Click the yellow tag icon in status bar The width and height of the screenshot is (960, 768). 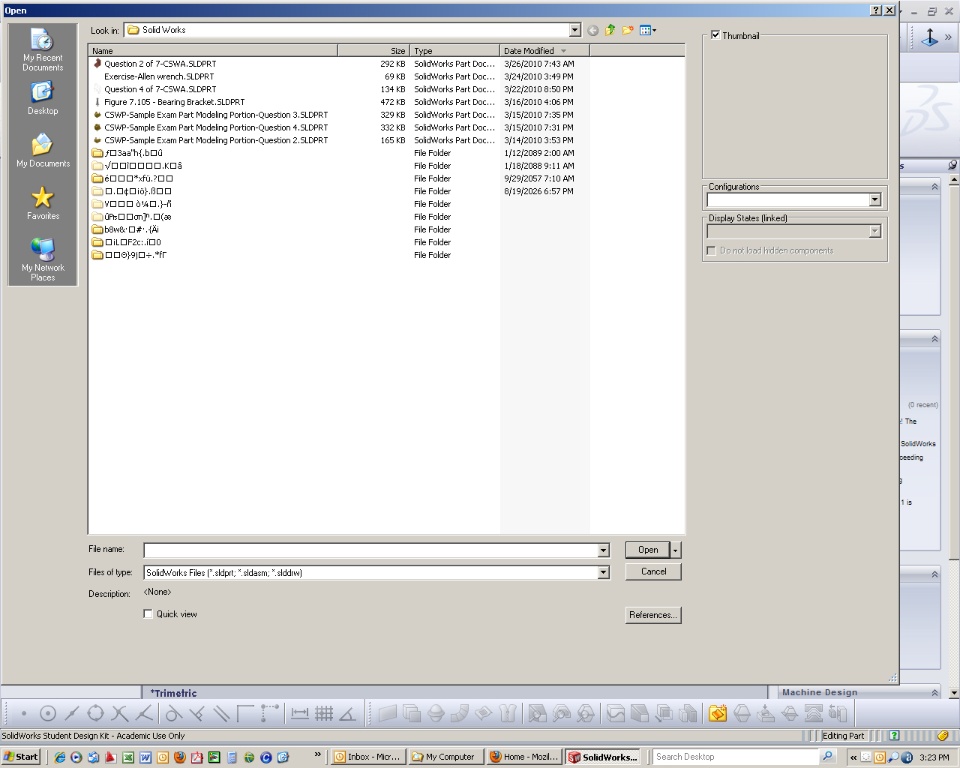pos(942,736)
